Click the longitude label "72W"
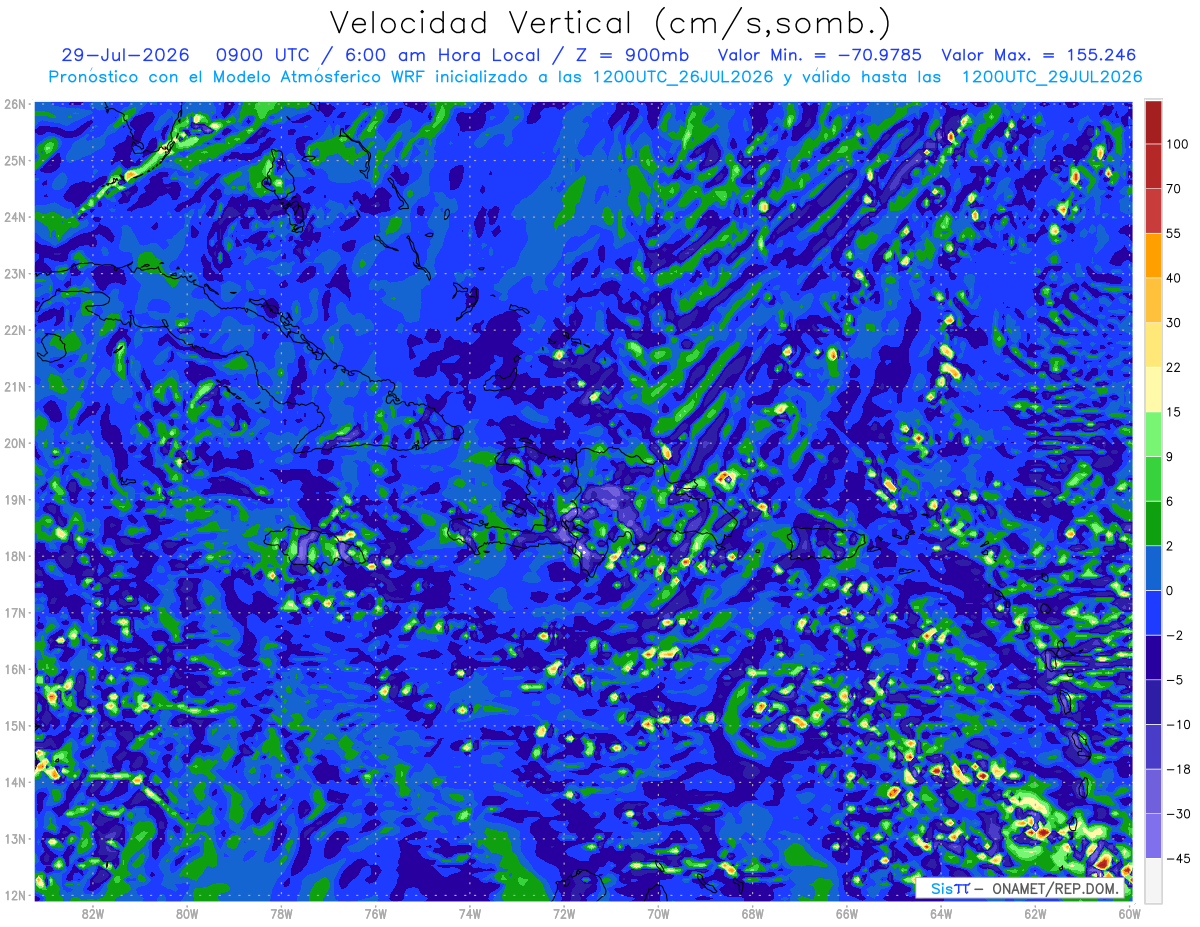The image size is (1200, 927). [564, 913]
